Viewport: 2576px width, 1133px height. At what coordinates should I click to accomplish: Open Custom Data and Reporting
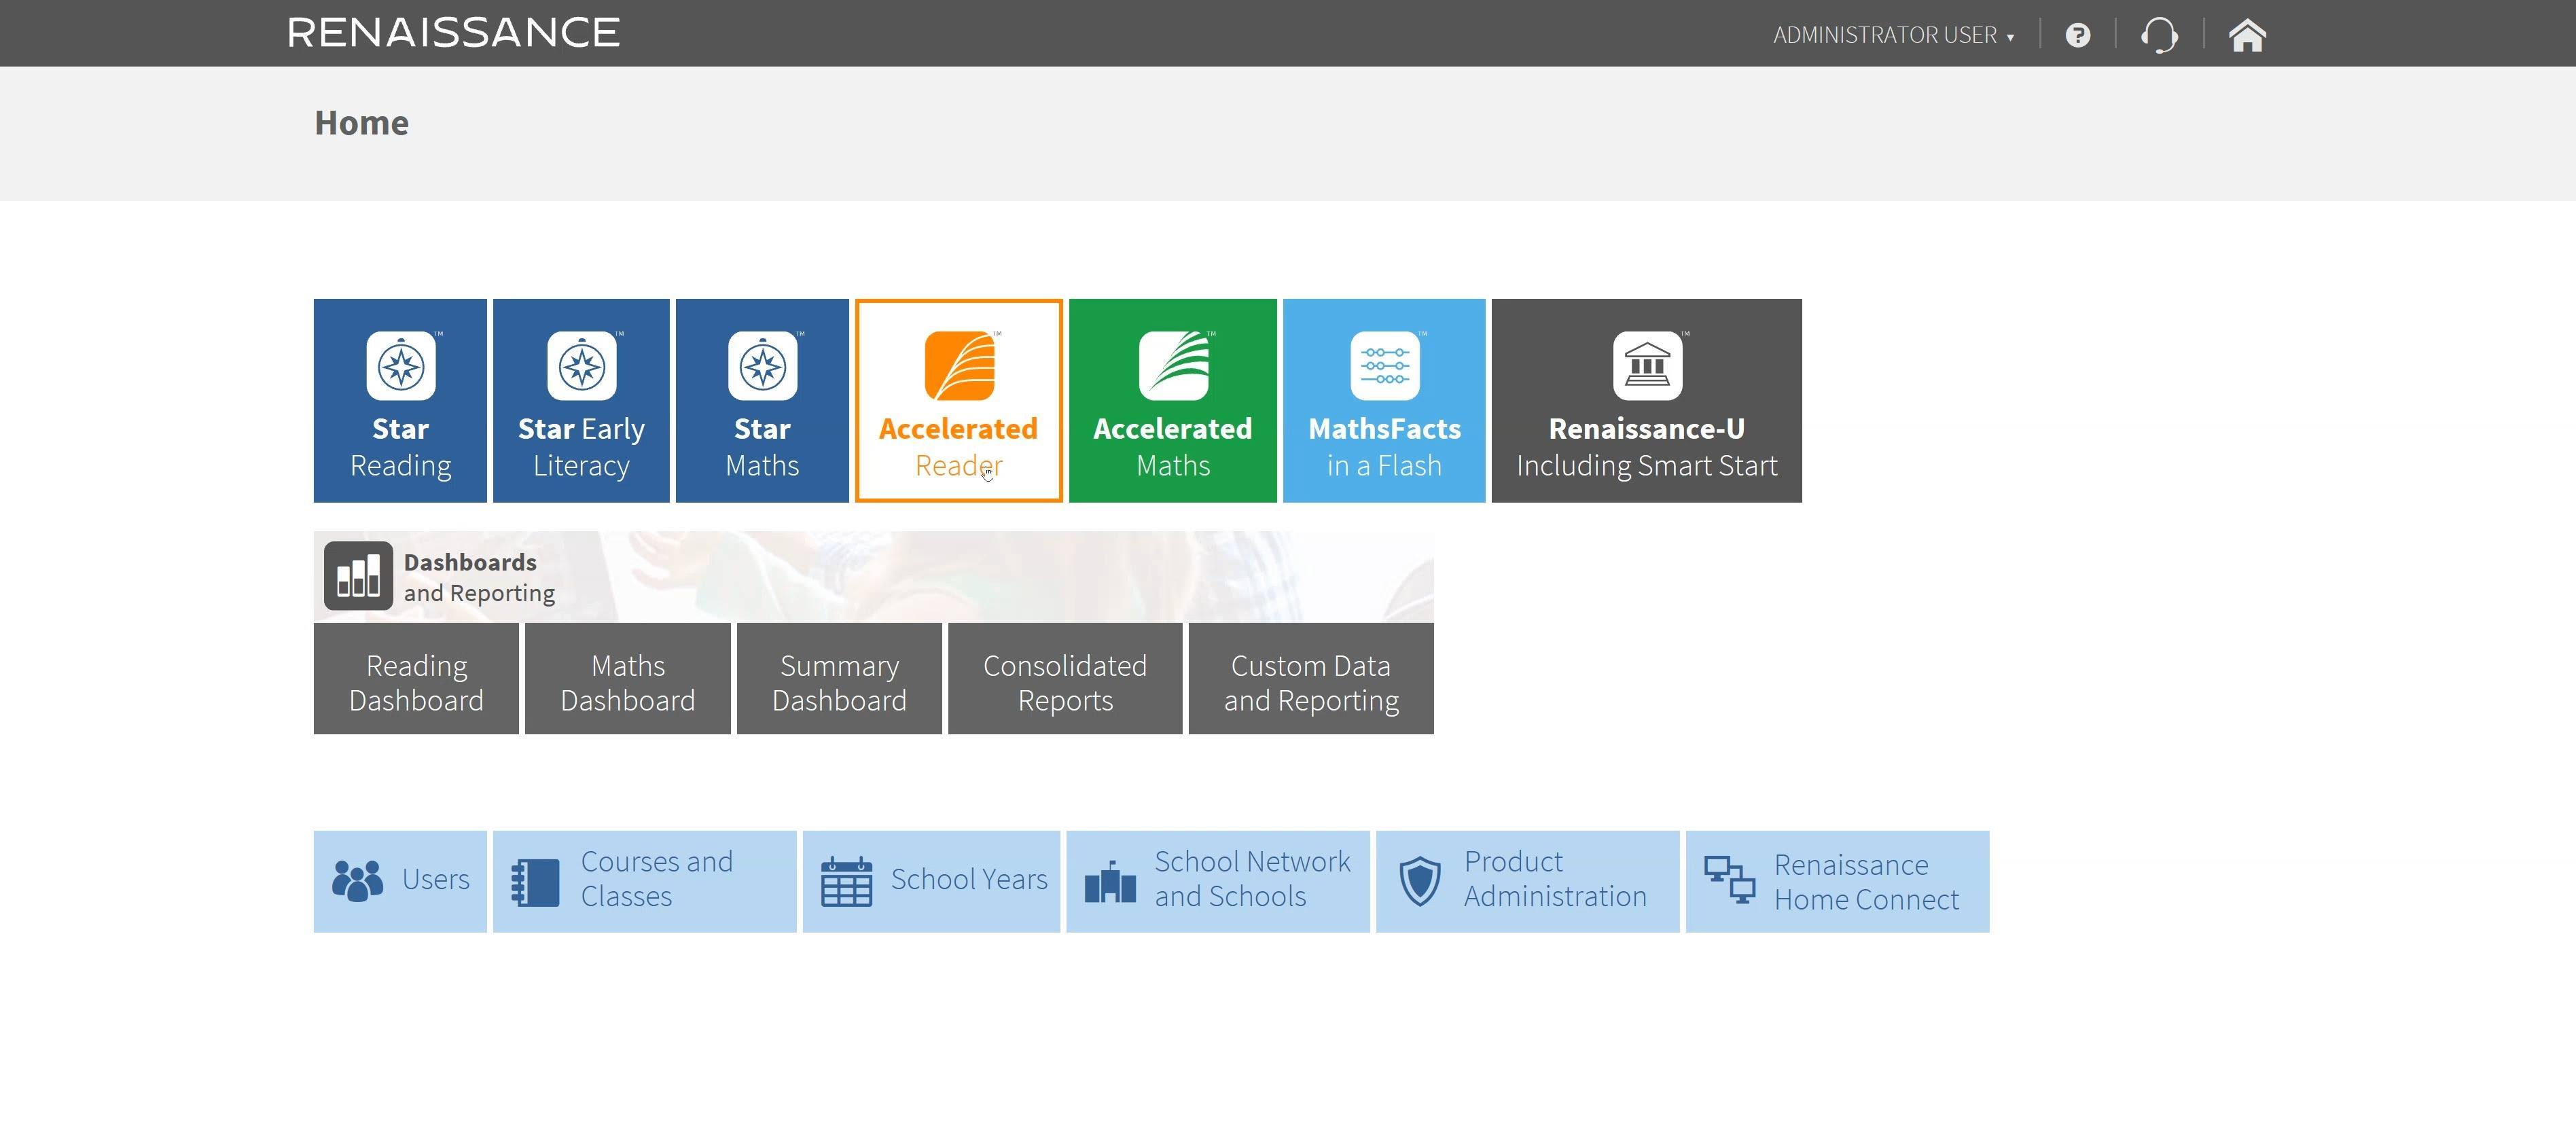click(x=1311, y=679)
